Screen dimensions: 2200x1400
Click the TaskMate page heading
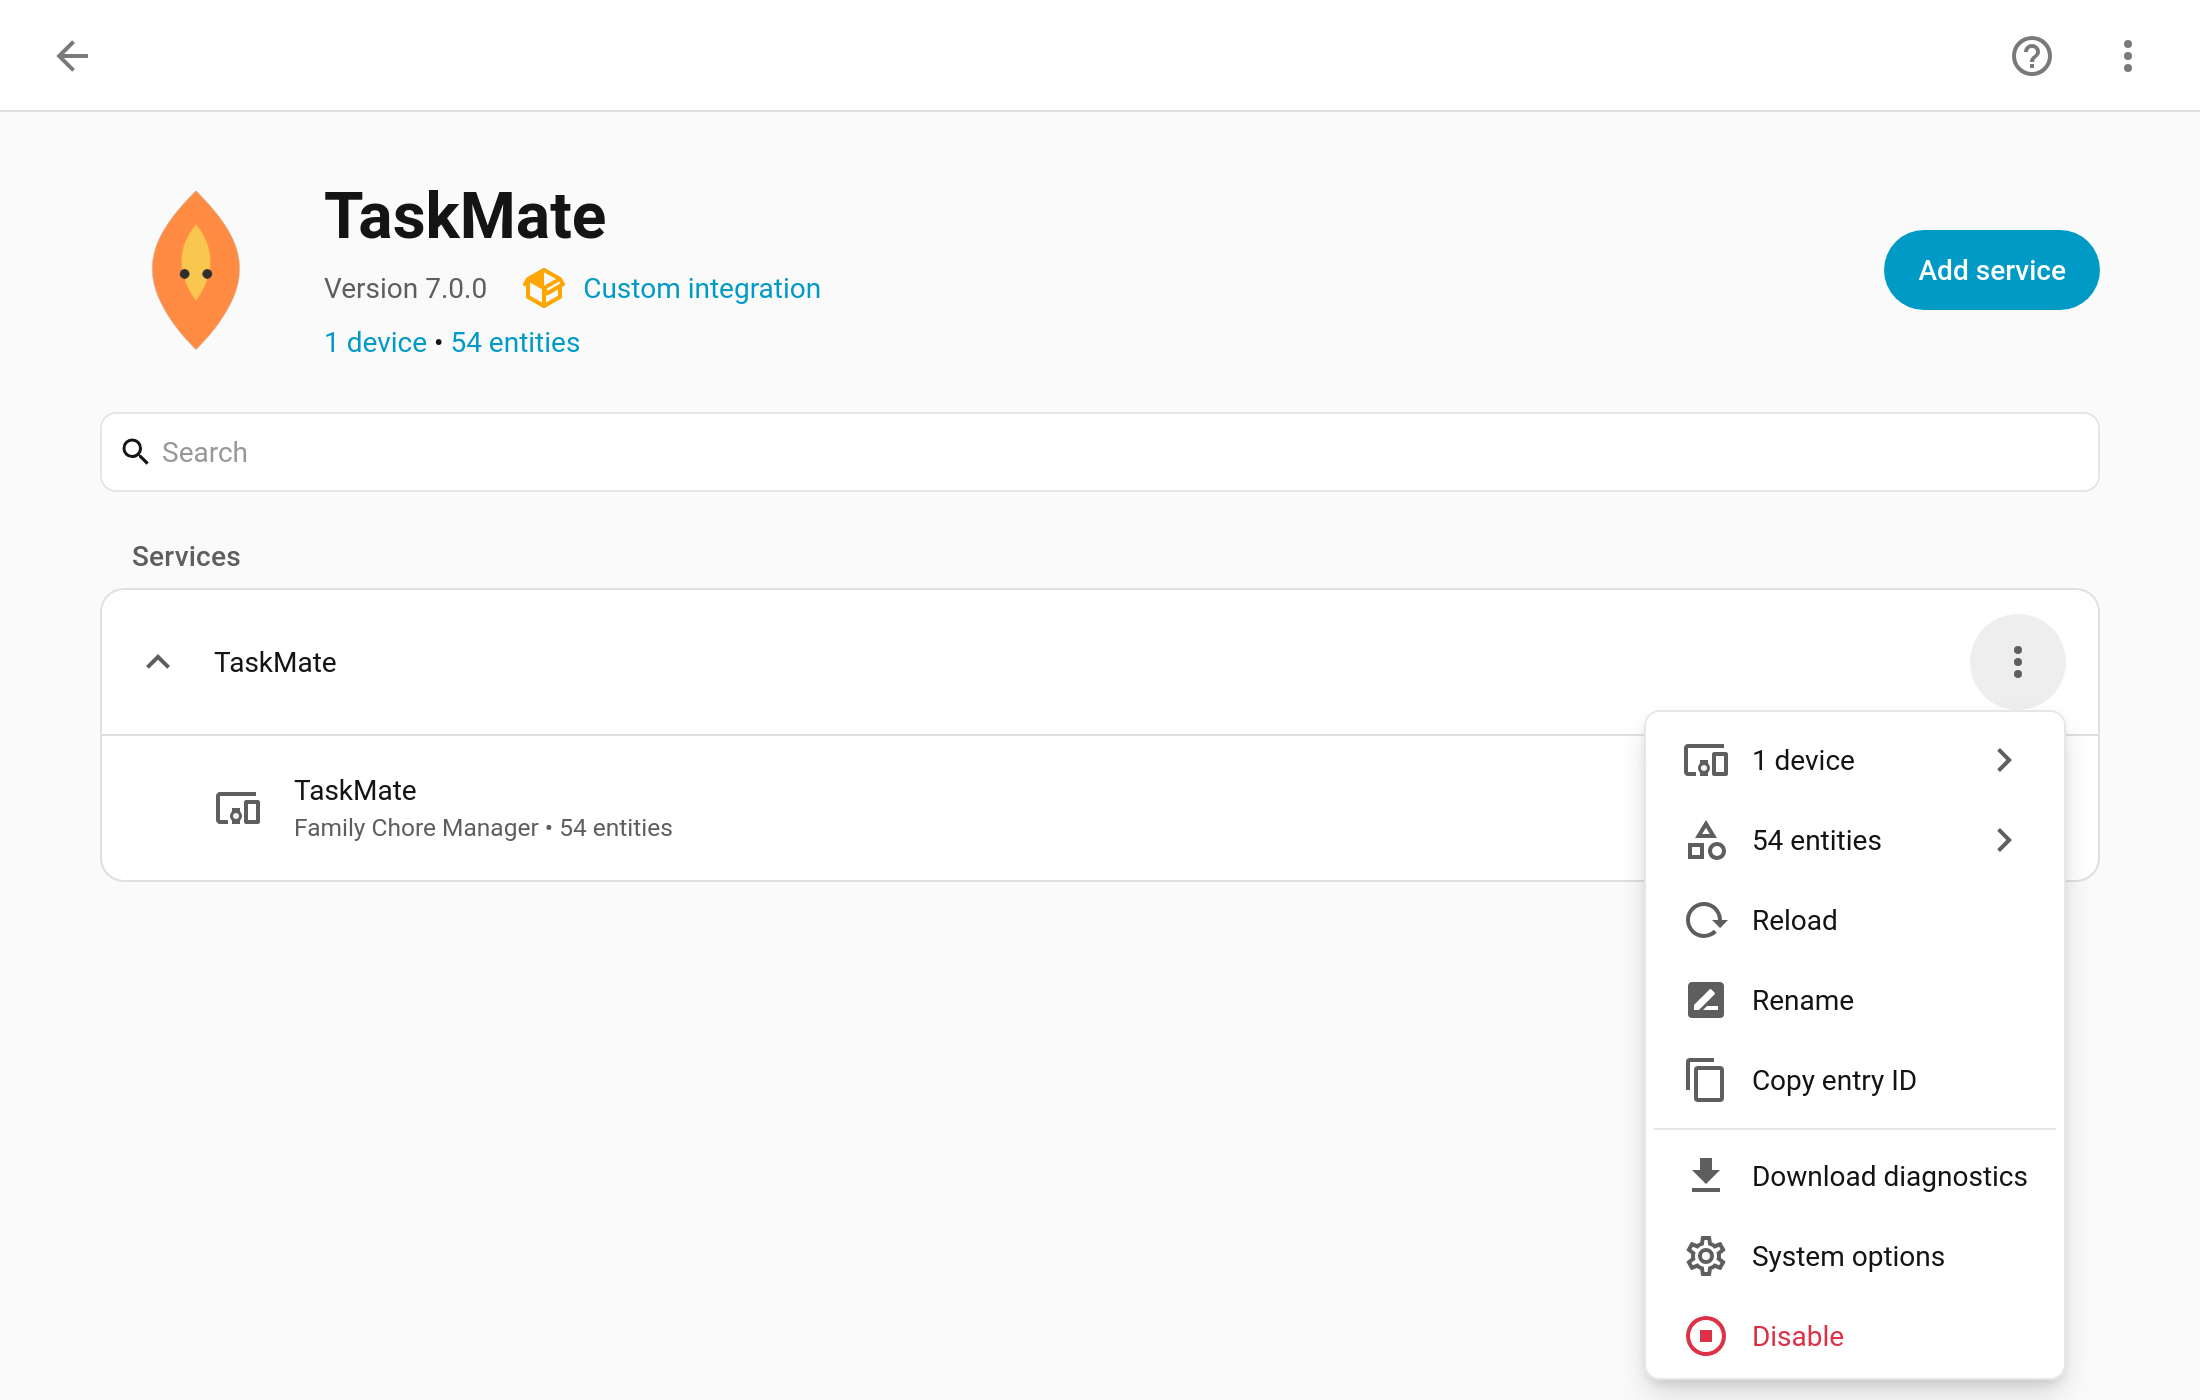tap(465, 215)
